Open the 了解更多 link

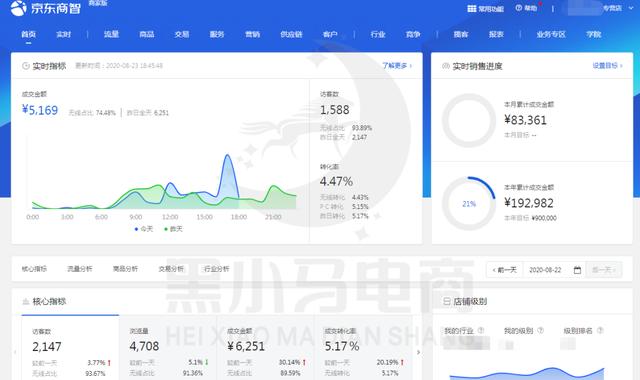coord(397,65)
